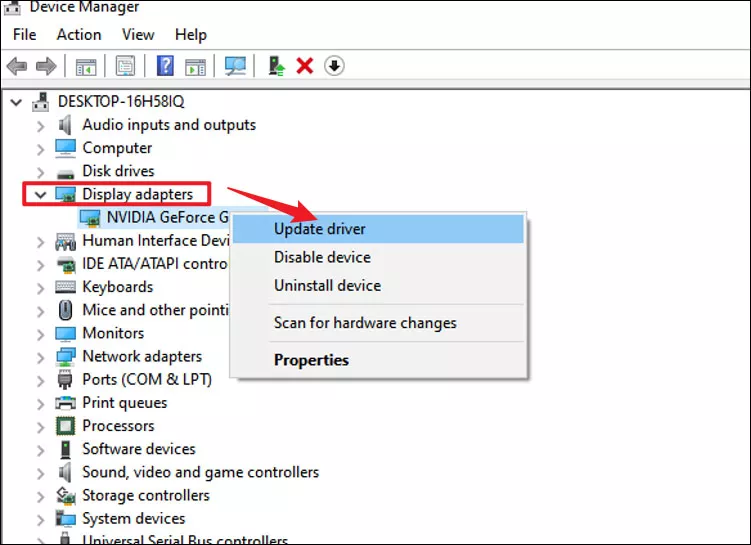The height and width of the screenshot is (545, 751).
Task: Open the File menu
Action: pos(24,34)
